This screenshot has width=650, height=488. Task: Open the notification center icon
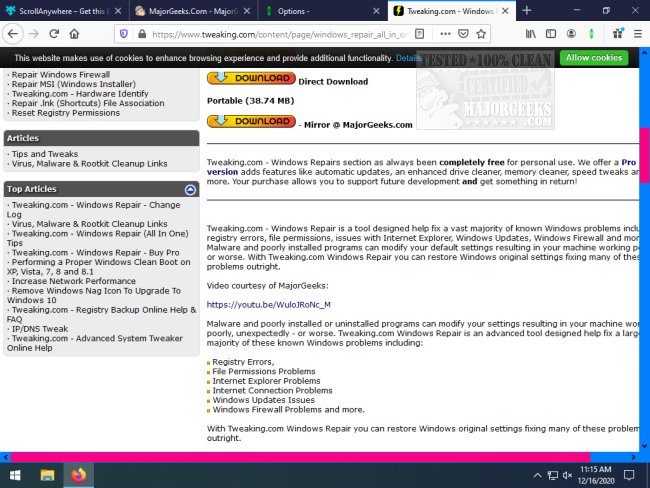(x=629, y=475)
